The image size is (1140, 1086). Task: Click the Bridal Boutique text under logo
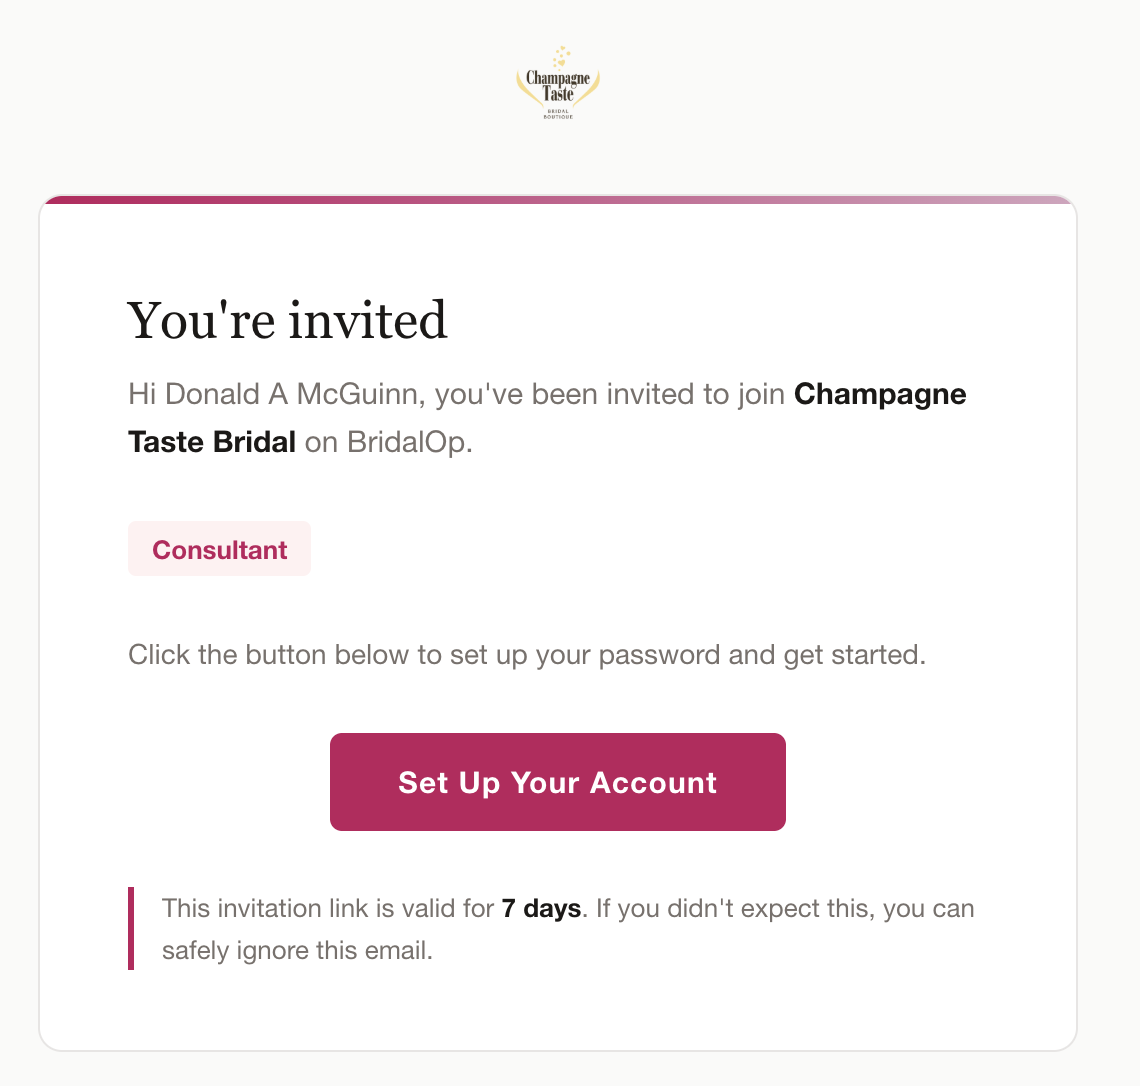[560, 114]
